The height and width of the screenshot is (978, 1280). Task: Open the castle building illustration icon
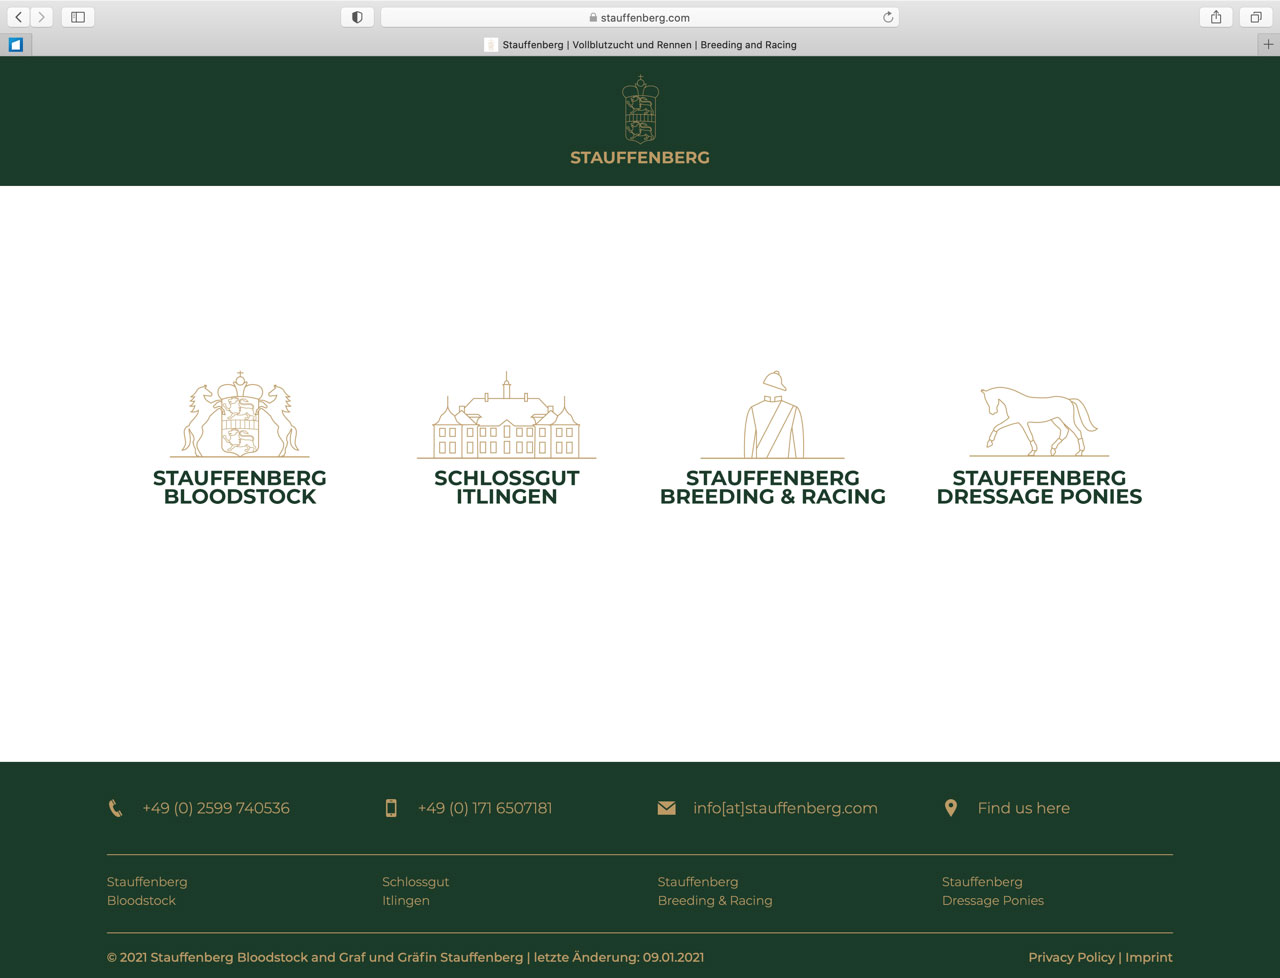click(507, 415)
